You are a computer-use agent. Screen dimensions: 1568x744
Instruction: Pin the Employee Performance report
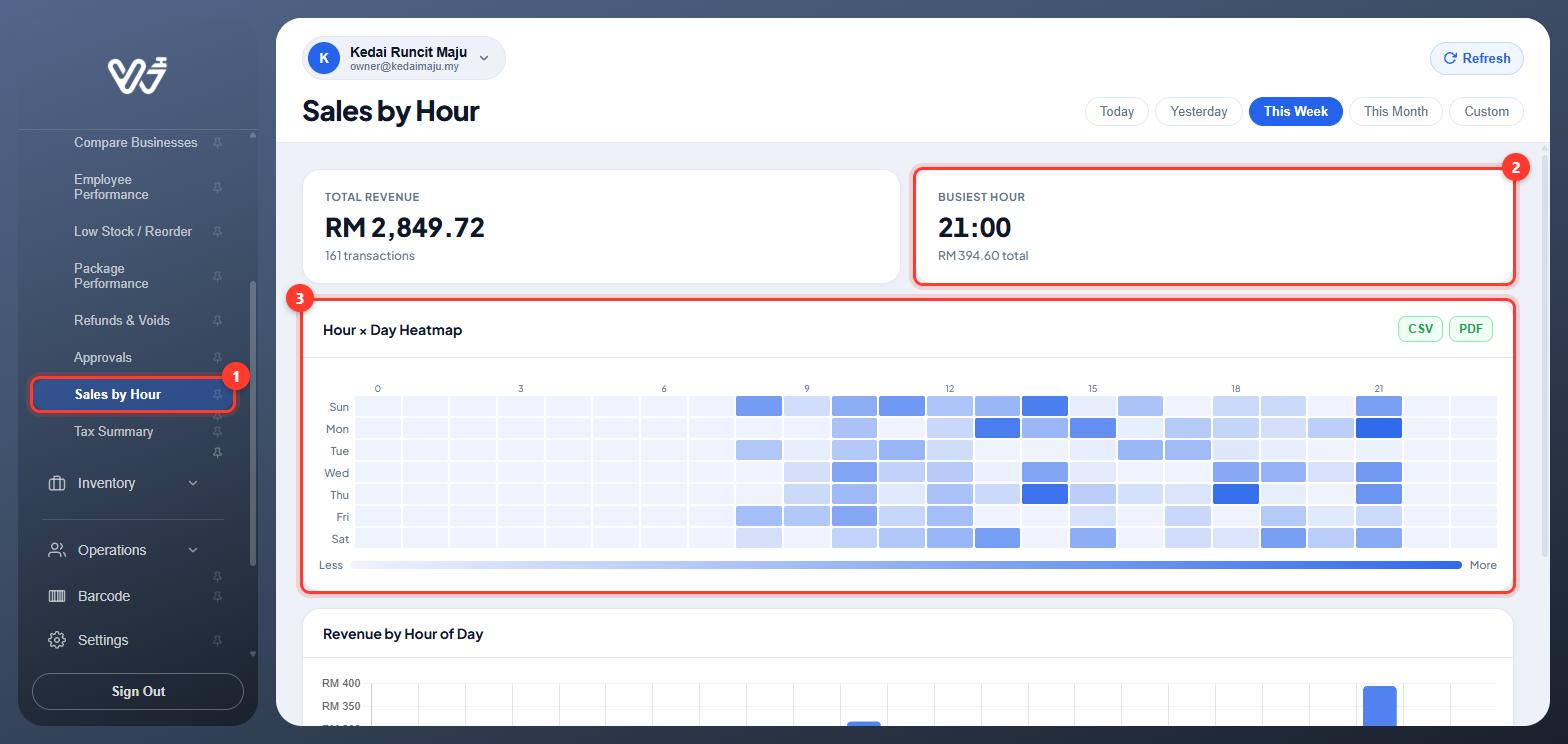[217, 187]
